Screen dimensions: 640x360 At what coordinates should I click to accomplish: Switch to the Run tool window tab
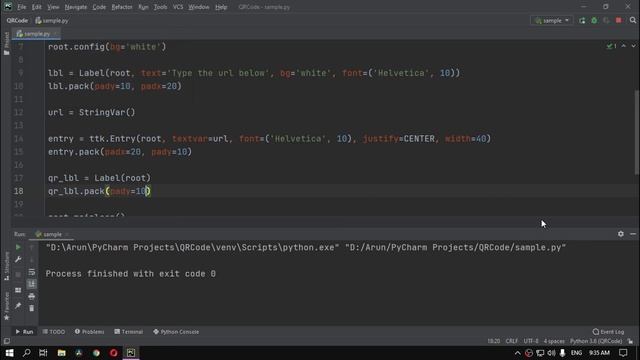24,332
